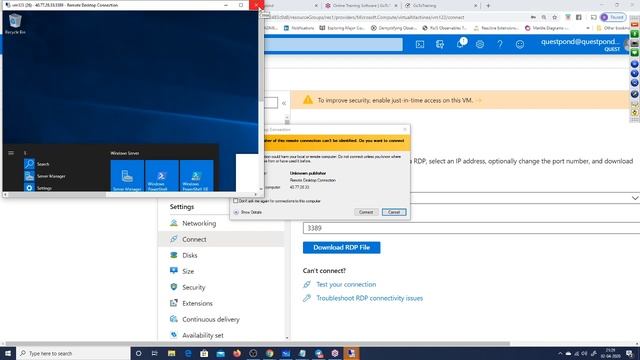Open Availability set in the Settings menu

point(221,335)
